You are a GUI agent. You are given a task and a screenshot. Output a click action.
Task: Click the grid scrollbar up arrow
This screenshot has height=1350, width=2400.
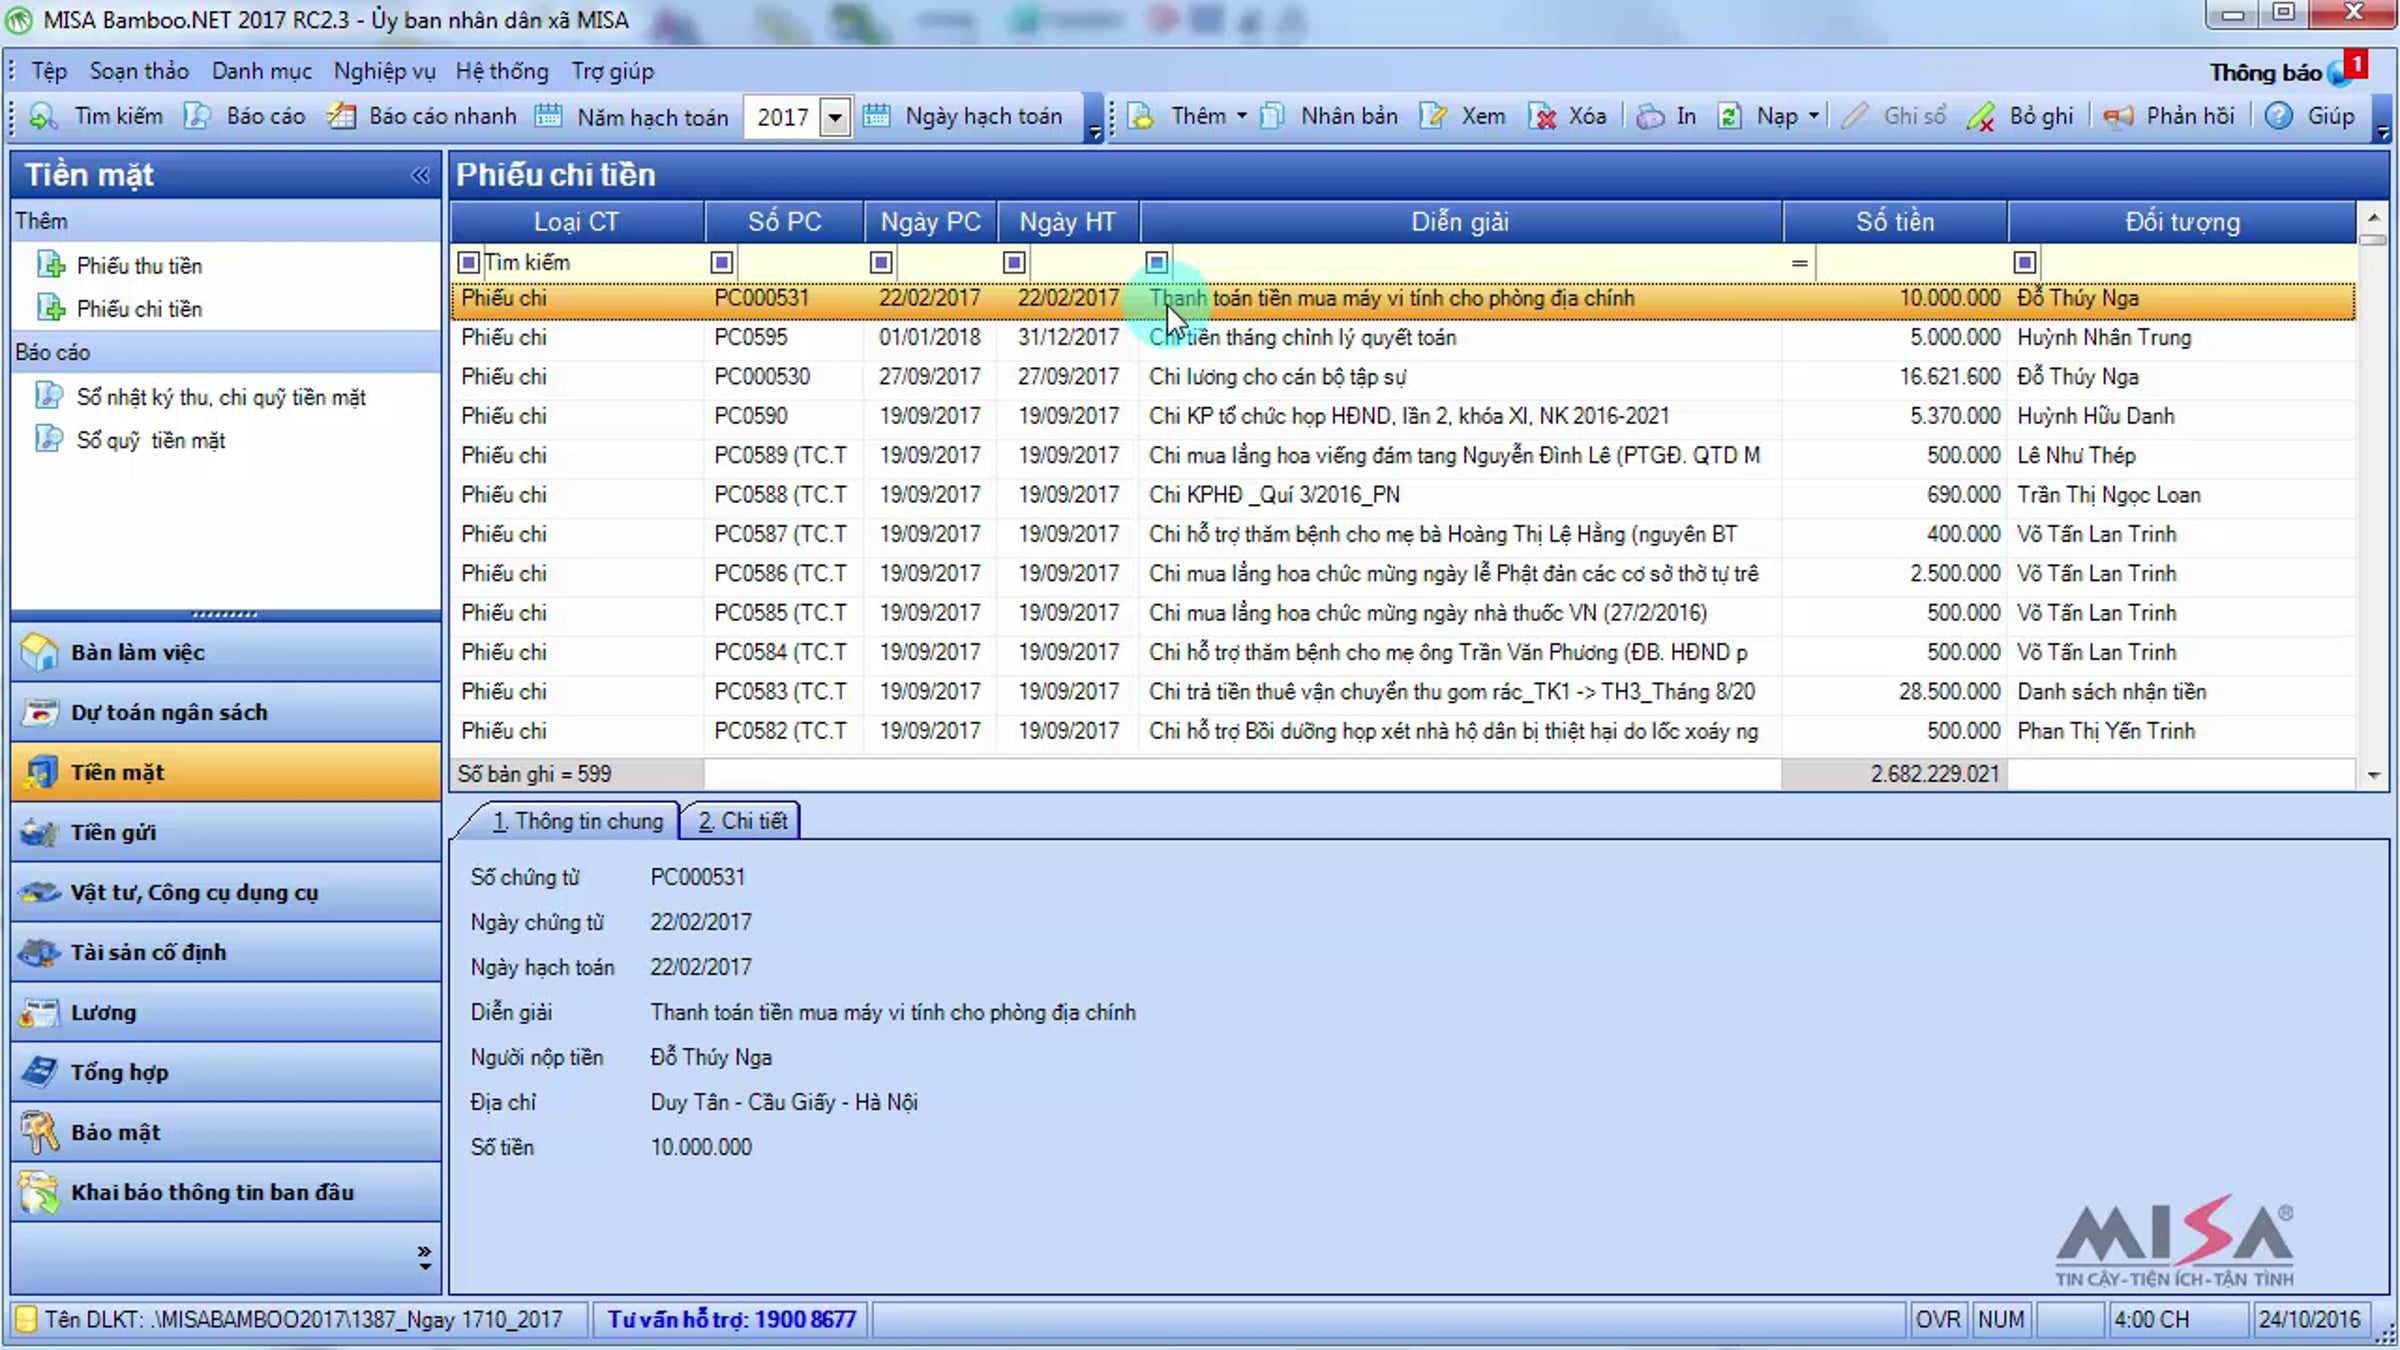[2374, 216]
